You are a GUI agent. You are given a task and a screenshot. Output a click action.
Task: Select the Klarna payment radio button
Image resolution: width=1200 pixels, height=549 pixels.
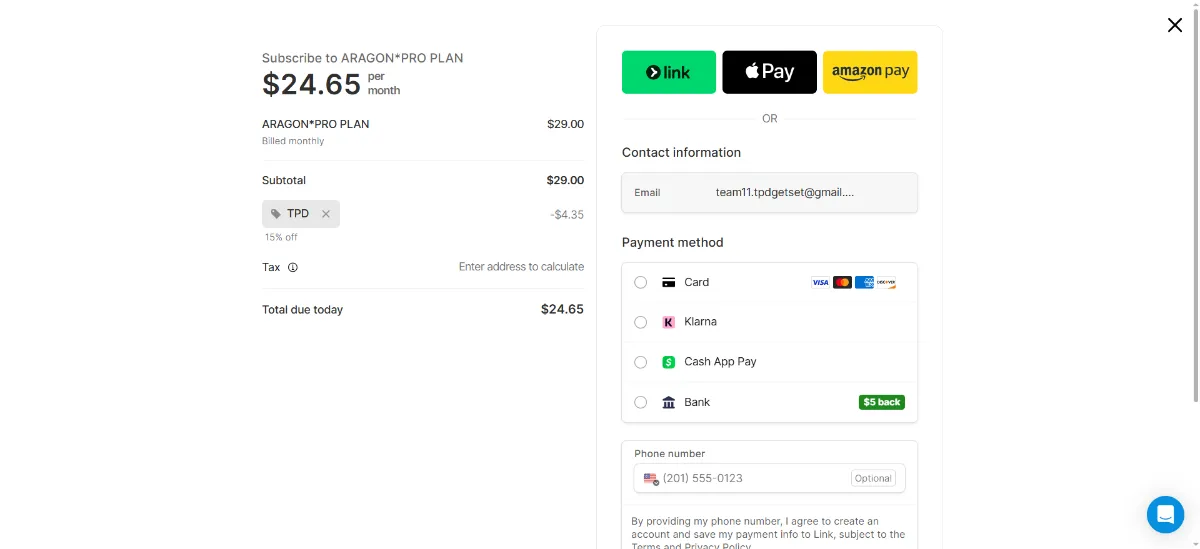point(641,322)
